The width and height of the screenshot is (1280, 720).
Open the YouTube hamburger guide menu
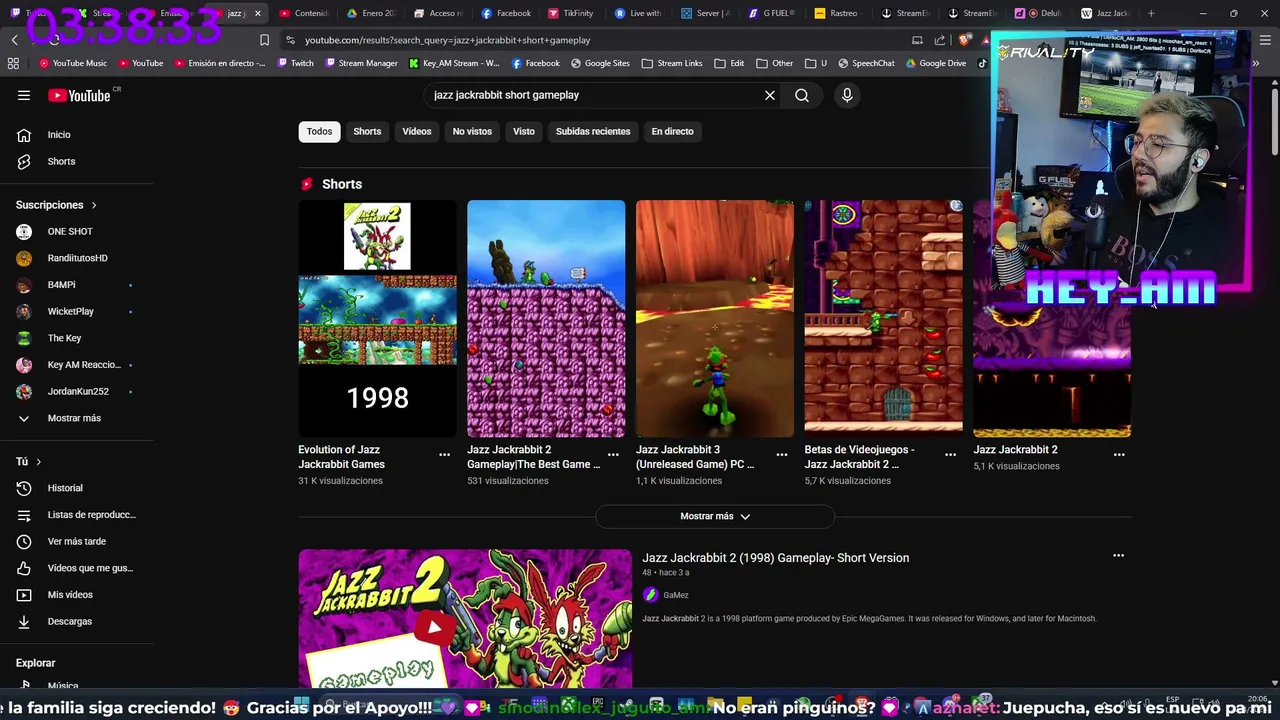coord(24,95)
